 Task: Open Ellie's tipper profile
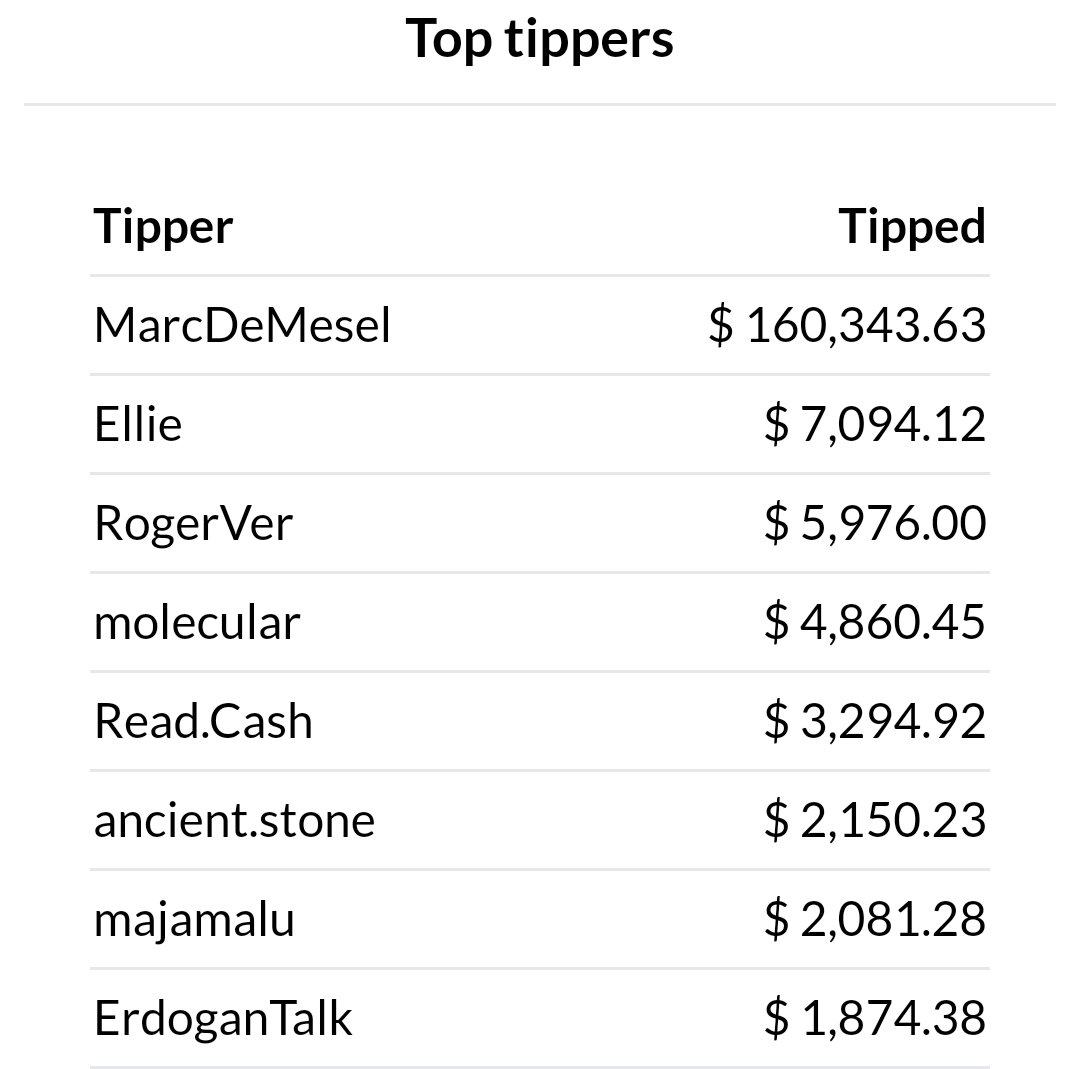click(138, 424)
